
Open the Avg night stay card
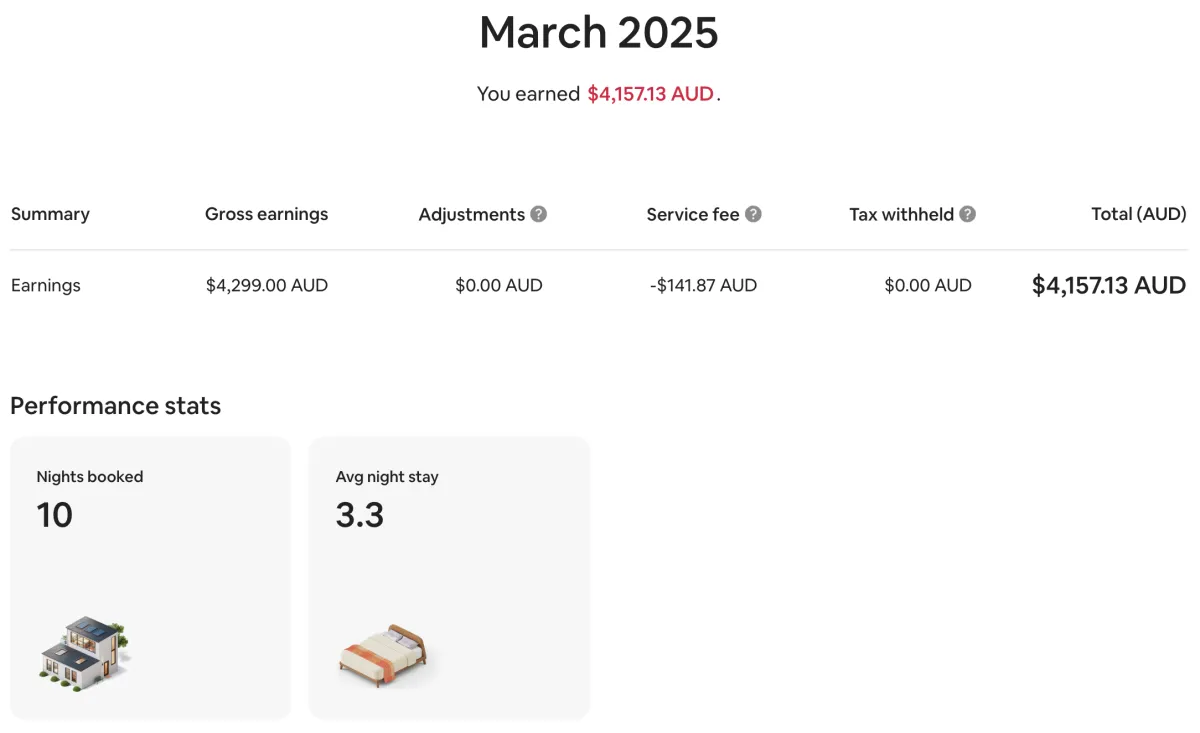click(x=449, y=577)
